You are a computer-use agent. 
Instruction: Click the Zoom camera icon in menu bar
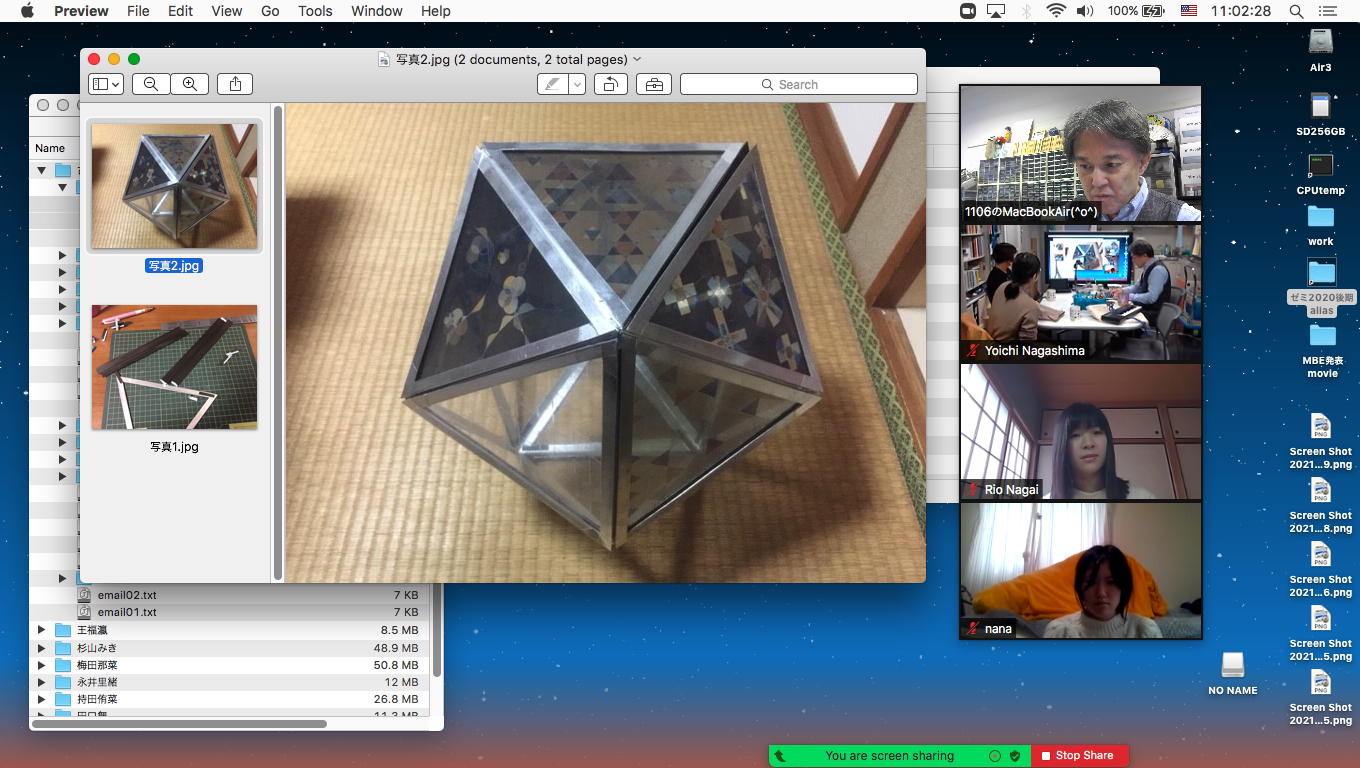(x=967, y=11)
